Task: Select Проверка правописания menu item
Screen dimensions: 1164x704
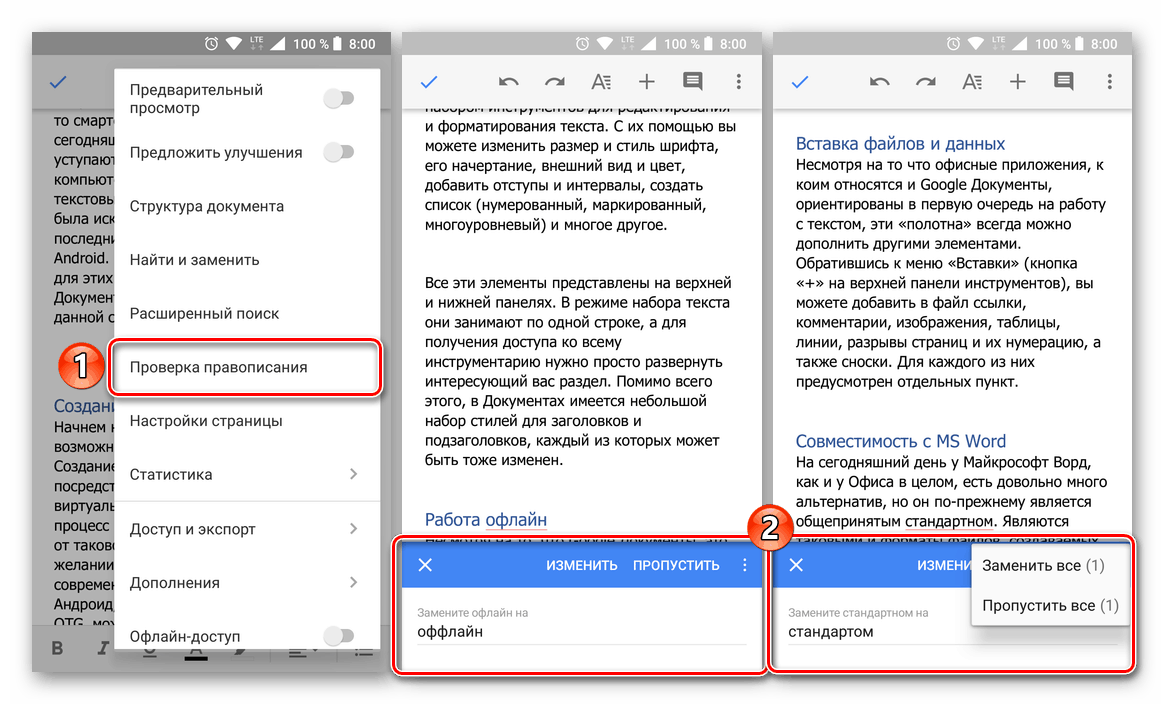Action: point(246,368)
